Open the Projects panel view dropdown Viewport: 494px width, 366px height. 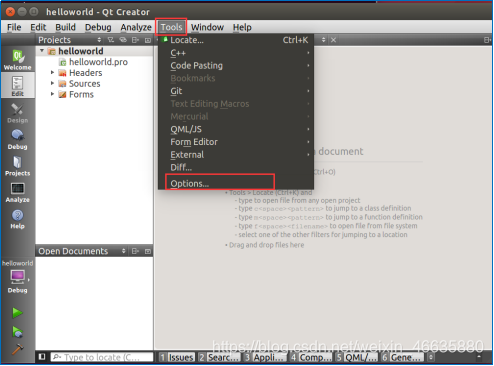[x=99, y=40]
